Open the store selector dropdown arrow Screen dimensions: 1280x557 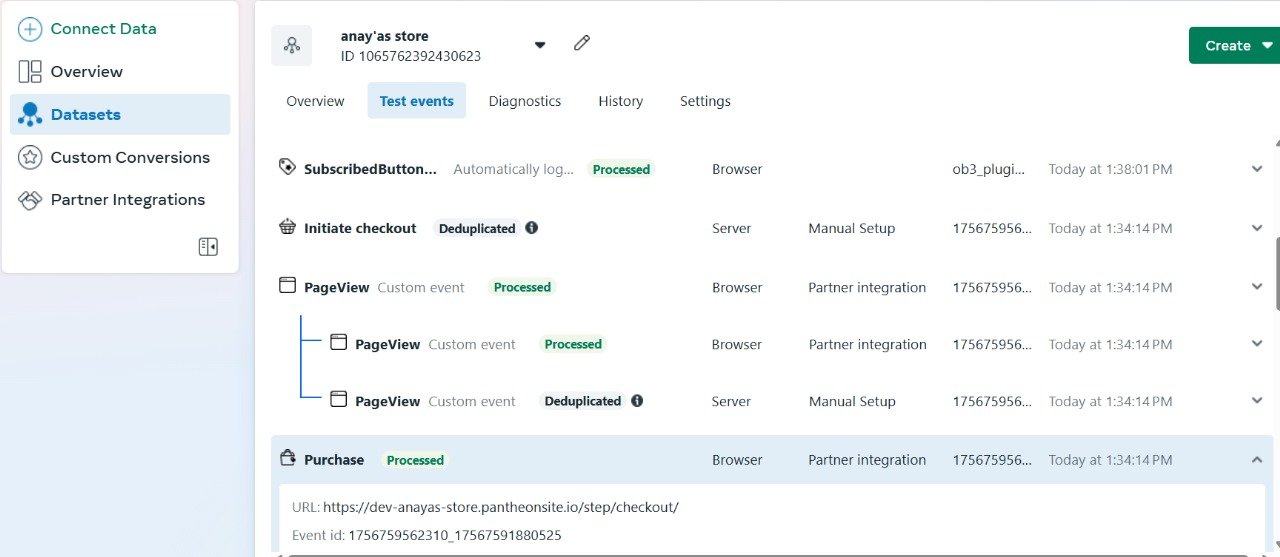pos(540,45)
